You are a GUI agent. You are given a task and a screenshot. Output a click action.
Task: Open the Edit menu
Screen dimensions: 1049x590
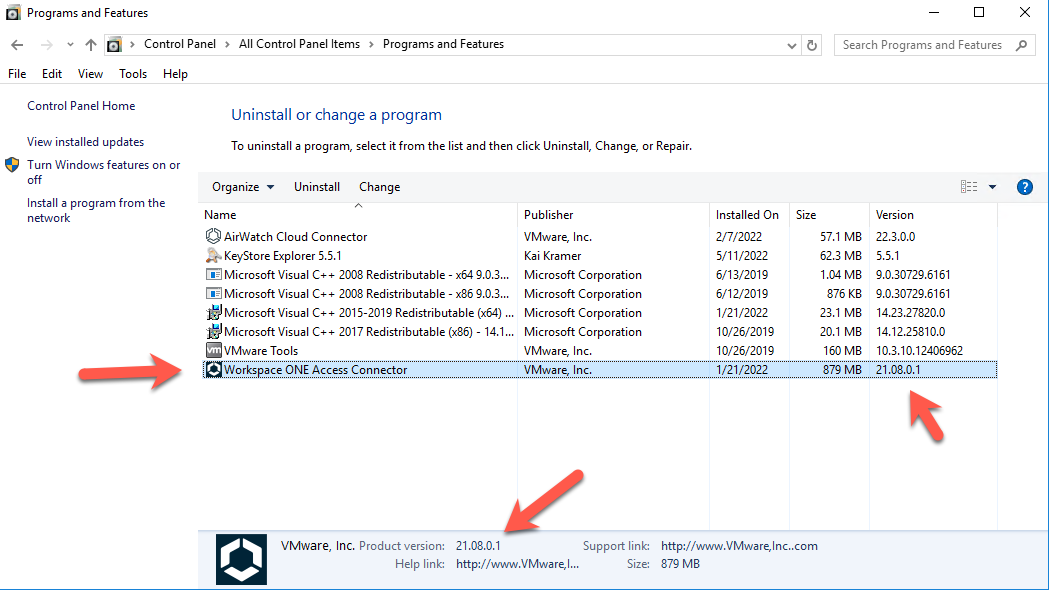(x=52, y=74)
